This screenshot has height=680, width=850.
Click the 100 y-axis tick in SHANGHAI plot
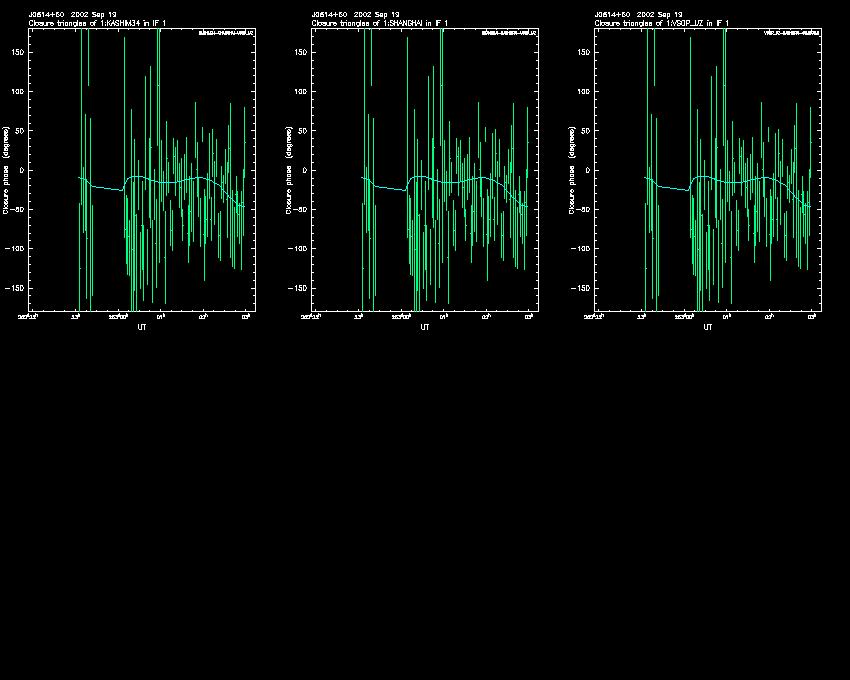pos(302,92)
